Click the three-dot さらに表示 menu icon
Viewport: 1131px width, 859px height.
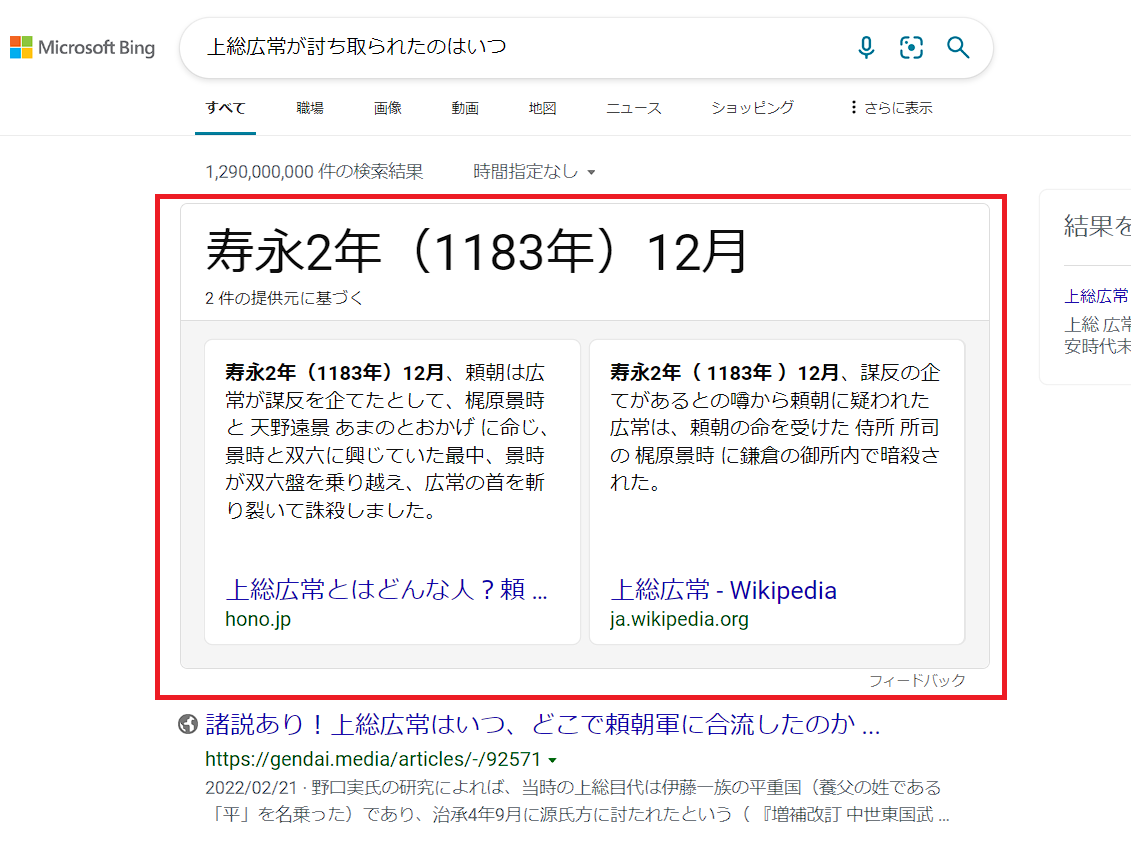pyautogui.click(x=853, y=107)
